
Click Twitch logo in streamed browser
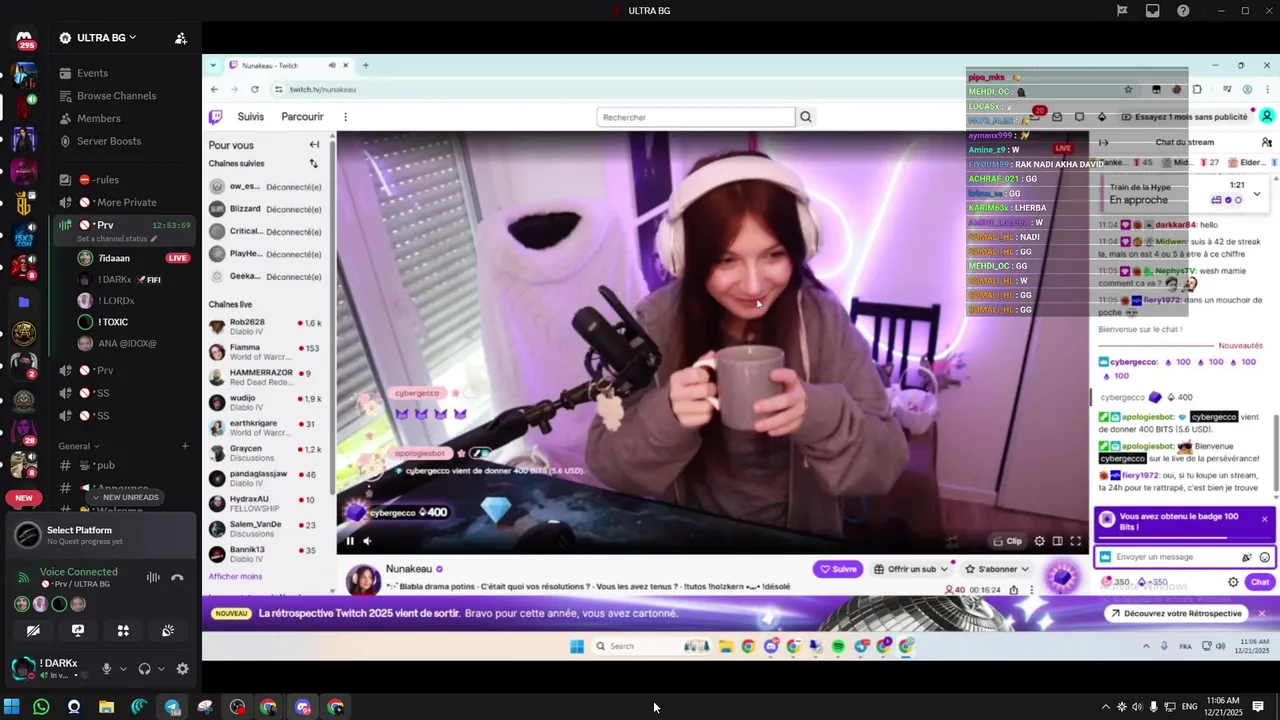(215, 117)
